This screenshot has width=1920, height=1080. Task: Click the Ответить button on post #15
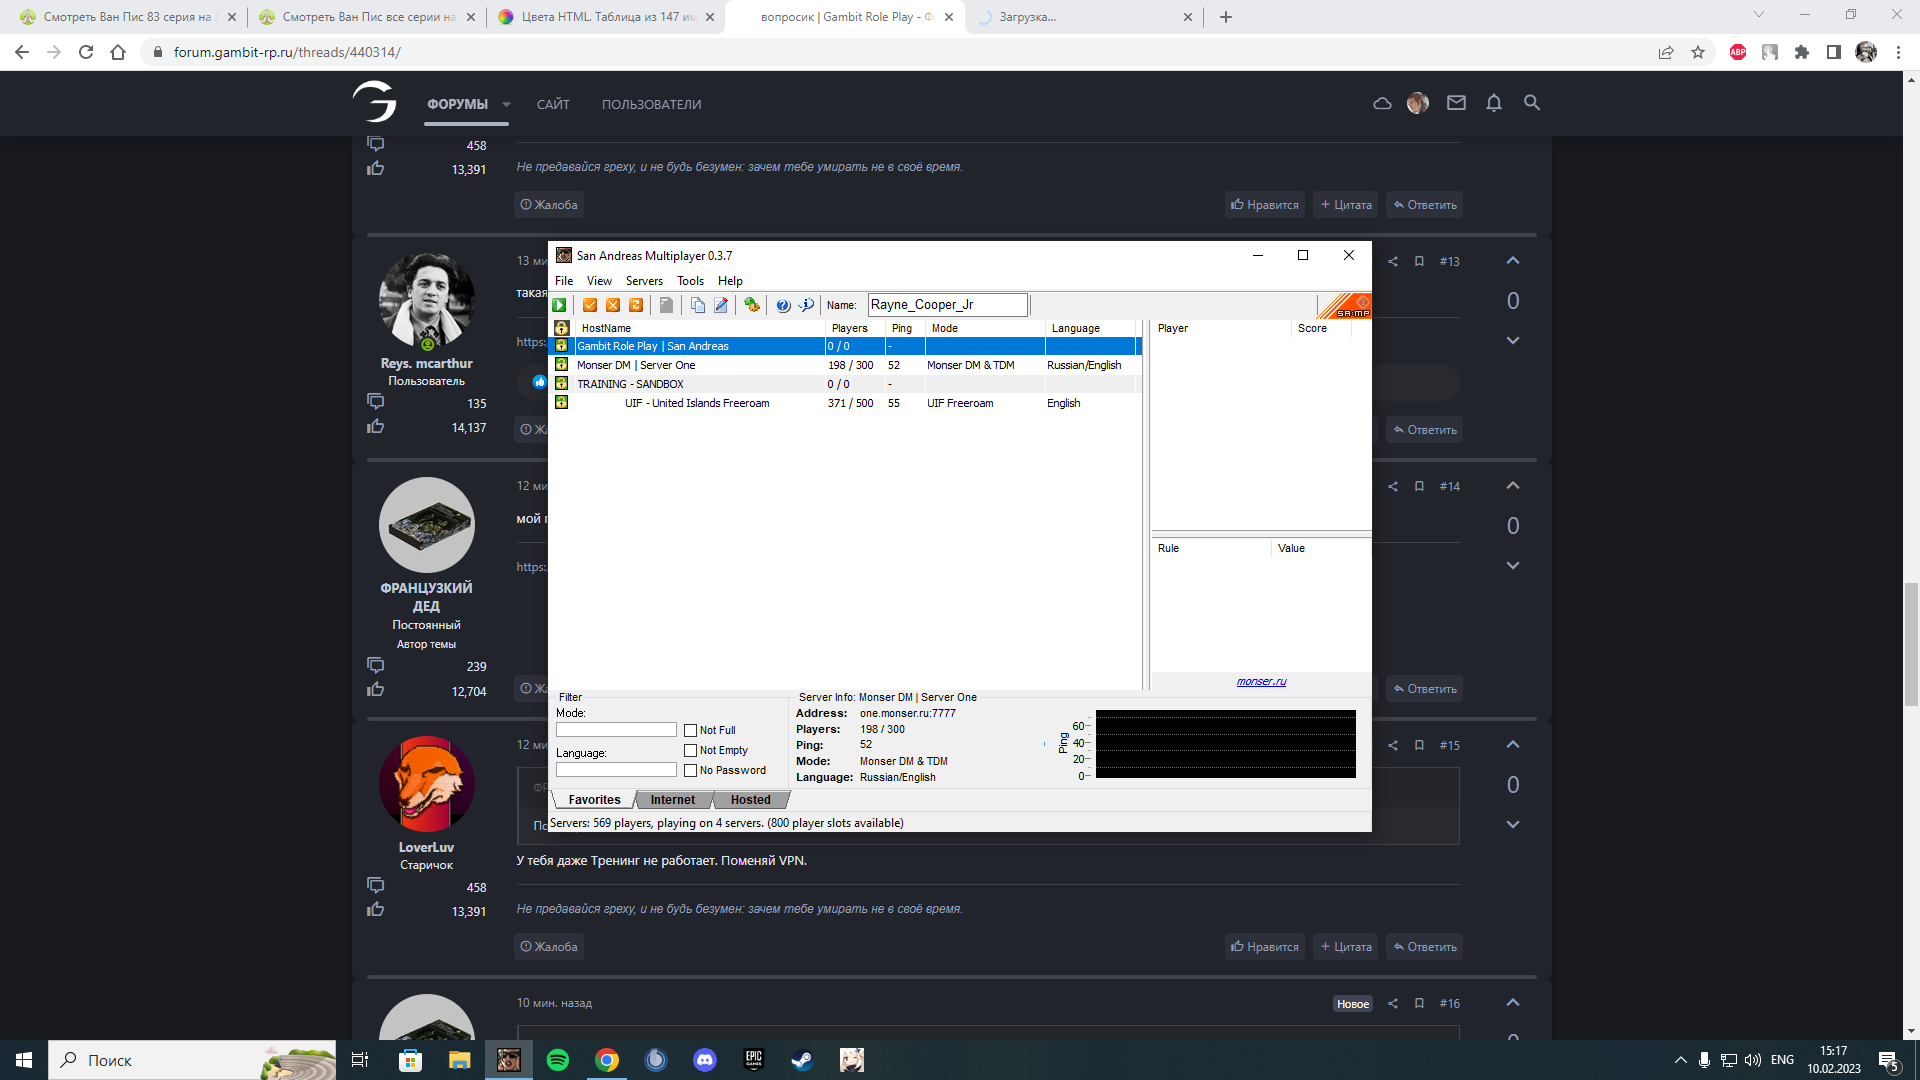pos(1424,947)
